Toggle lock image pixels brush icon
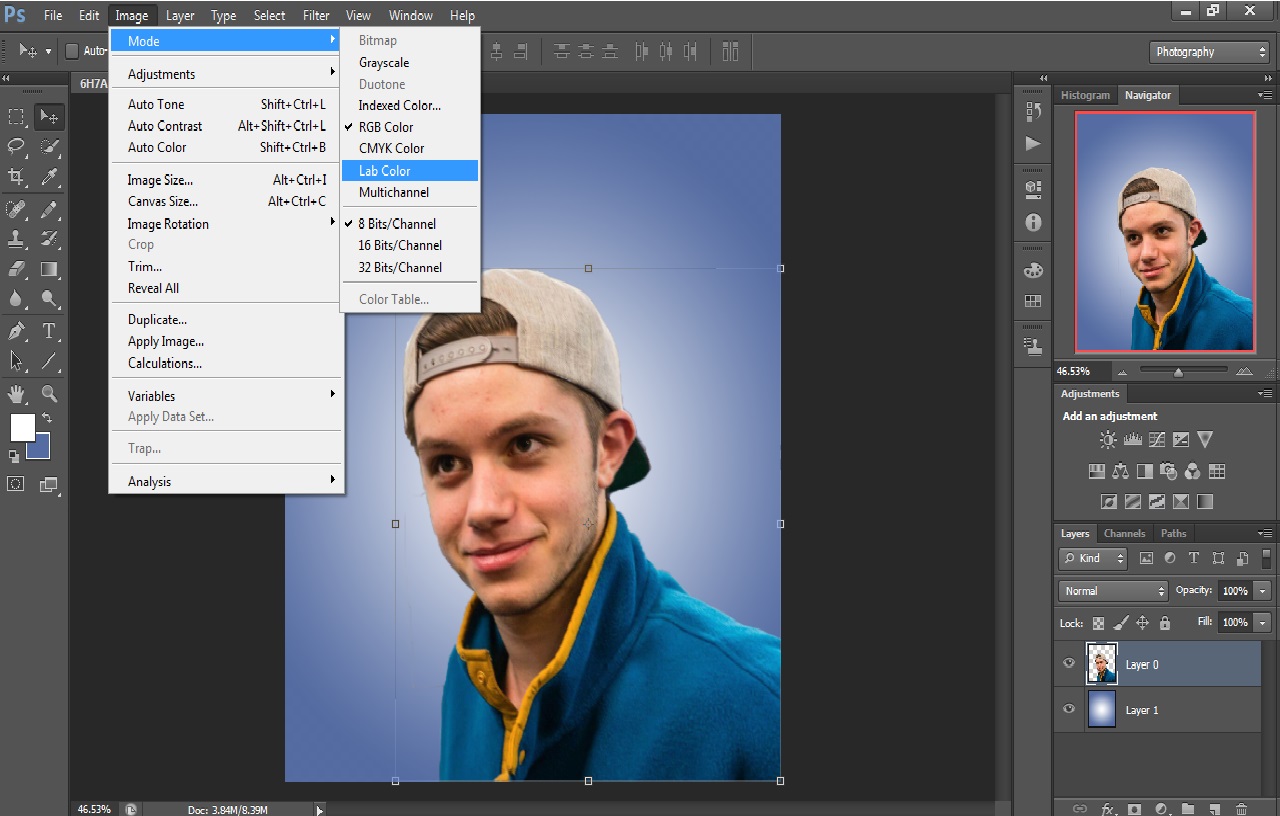 coord(1120,622)
